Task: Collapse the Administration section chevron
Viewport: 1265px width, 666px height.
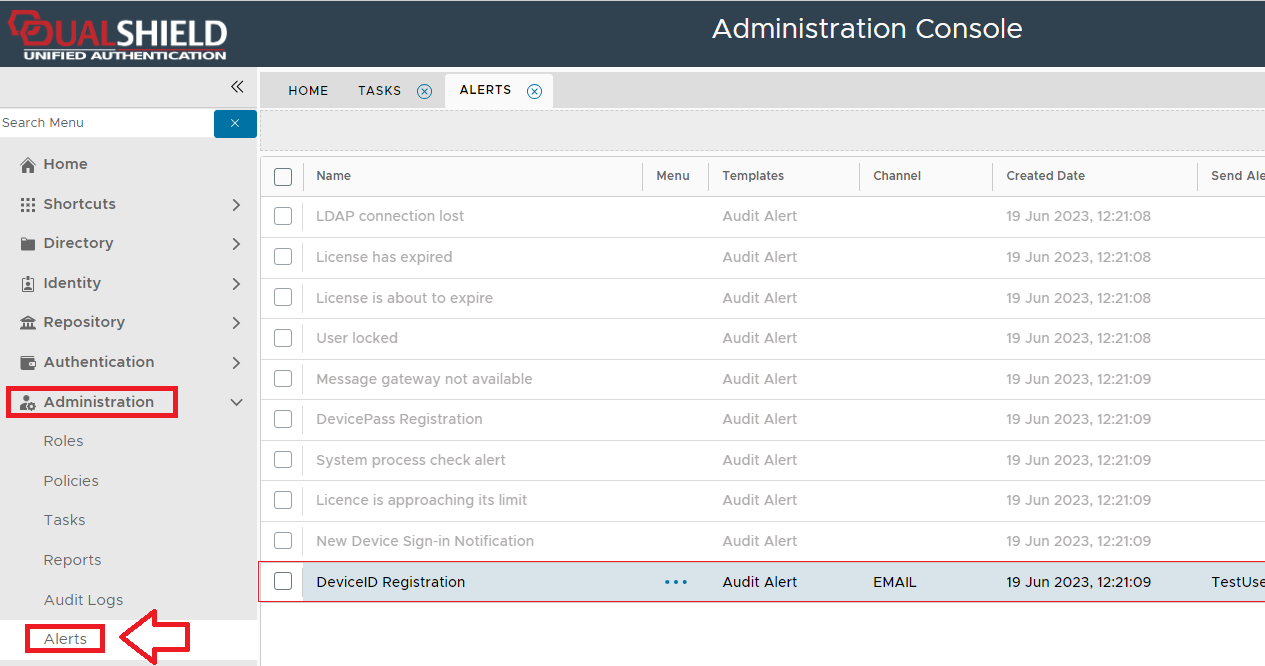Action: [x=236, y=402]
